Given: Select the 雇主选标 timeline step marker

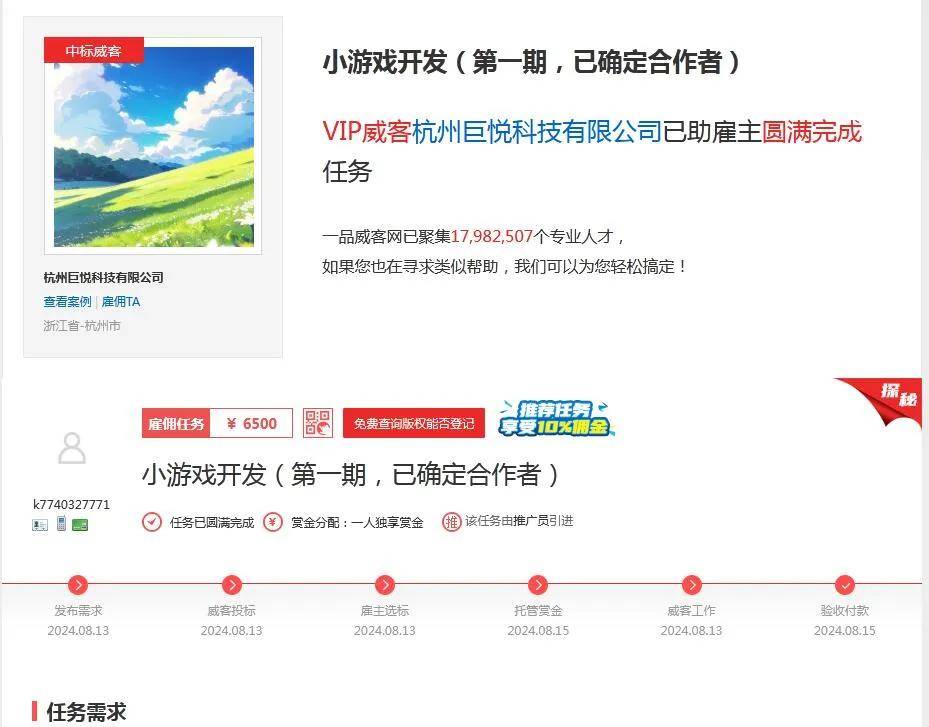Looking at the screenshot, I should tap(385, 585).
